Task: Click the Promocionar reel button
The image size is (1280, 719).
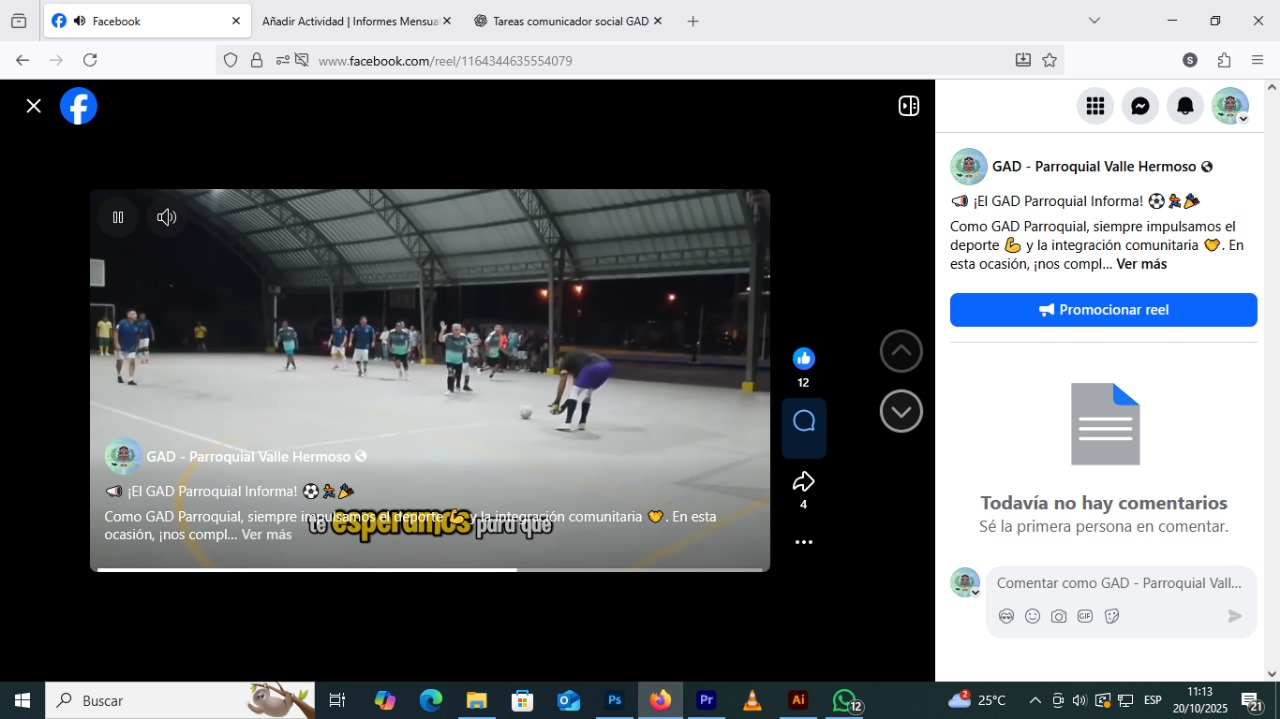Action: click(x=1103, y=310)
